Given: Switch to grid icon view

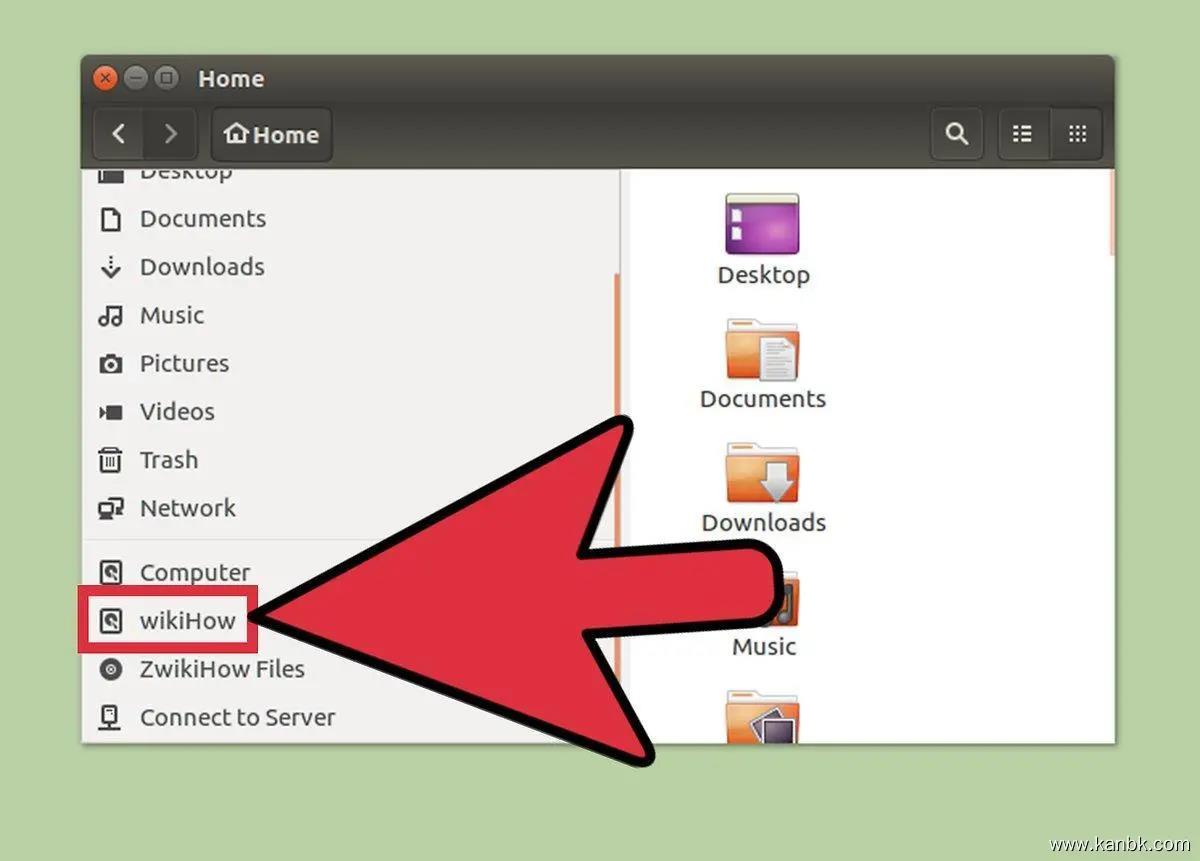Looking at the screenshot, I should click(x=1077, y=134).
